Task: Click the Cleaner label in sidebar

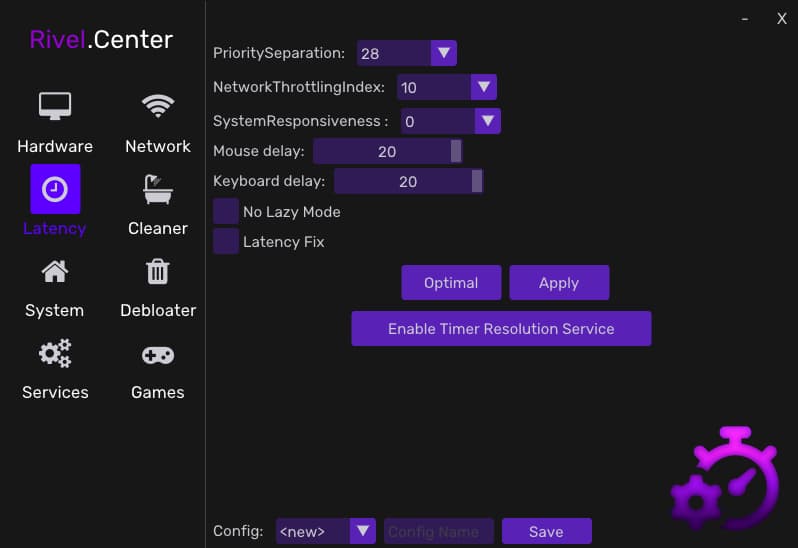Action: [x=158, y=228]
